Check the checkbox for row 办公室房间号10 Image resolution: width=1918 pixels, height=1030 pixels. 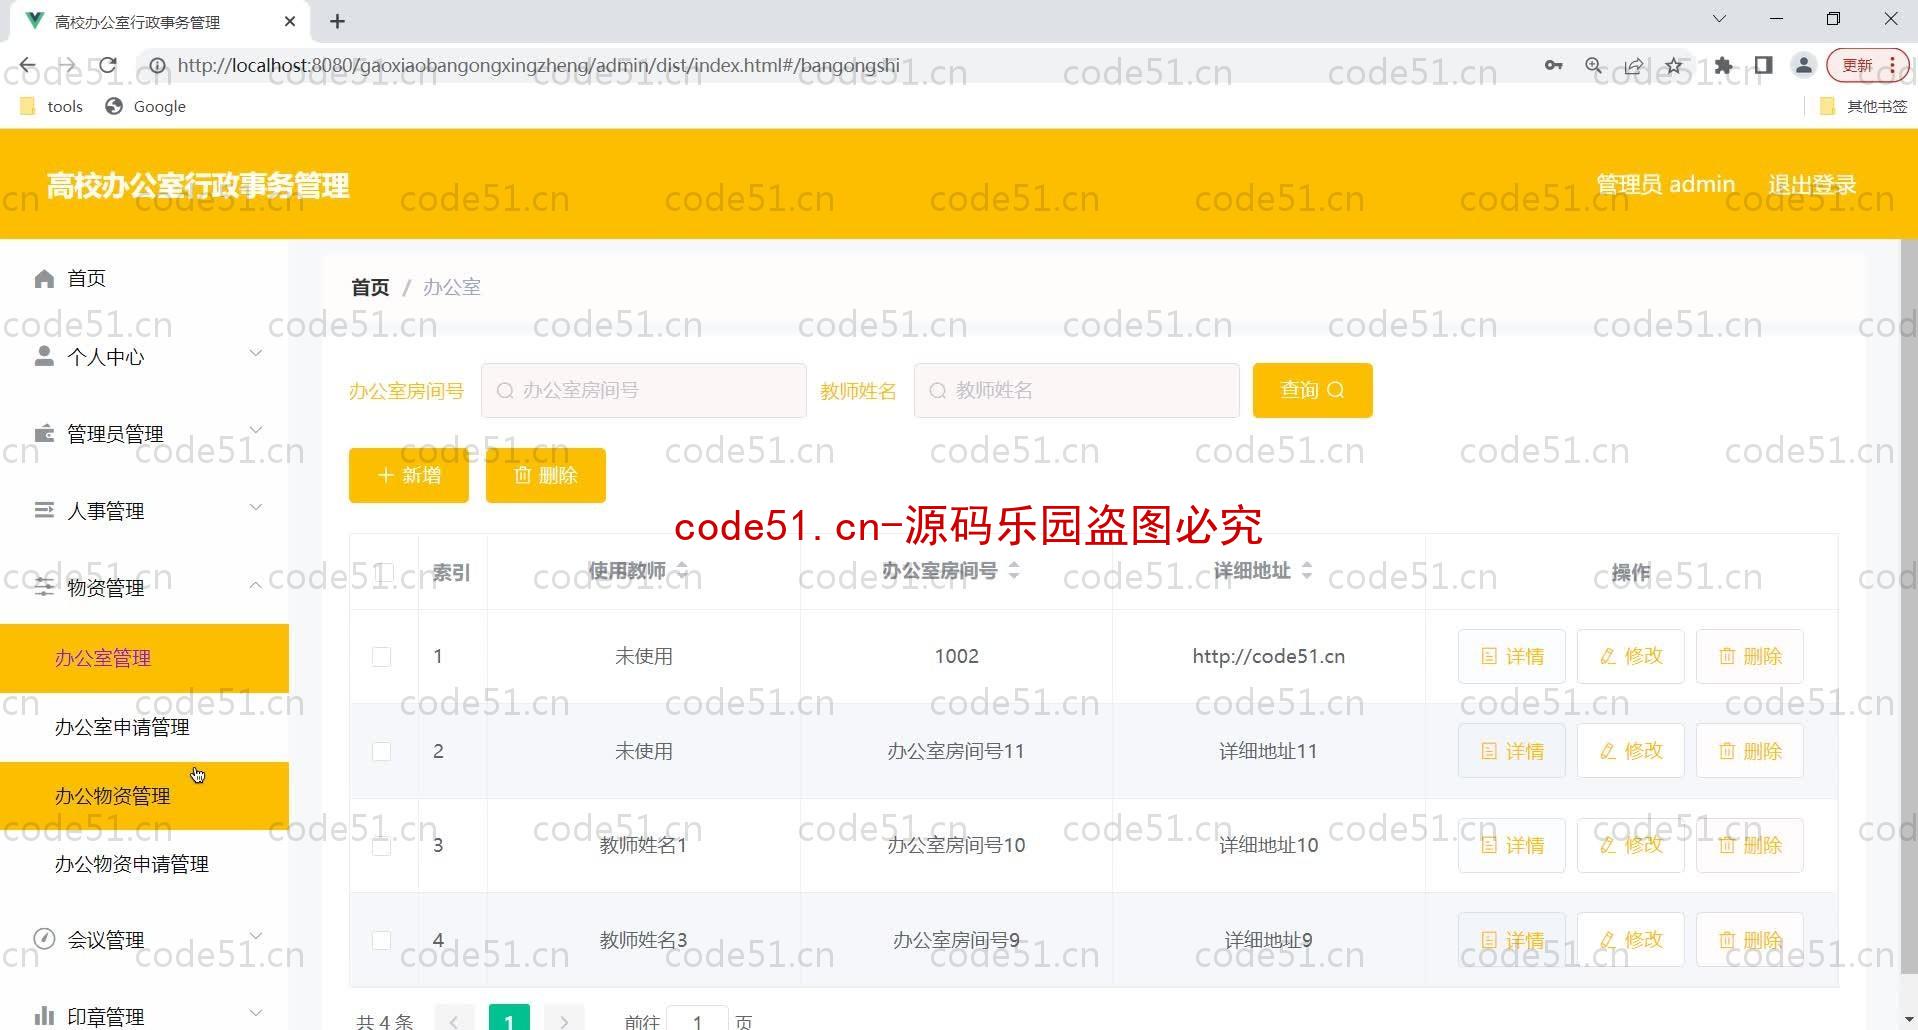coord(381,846)
